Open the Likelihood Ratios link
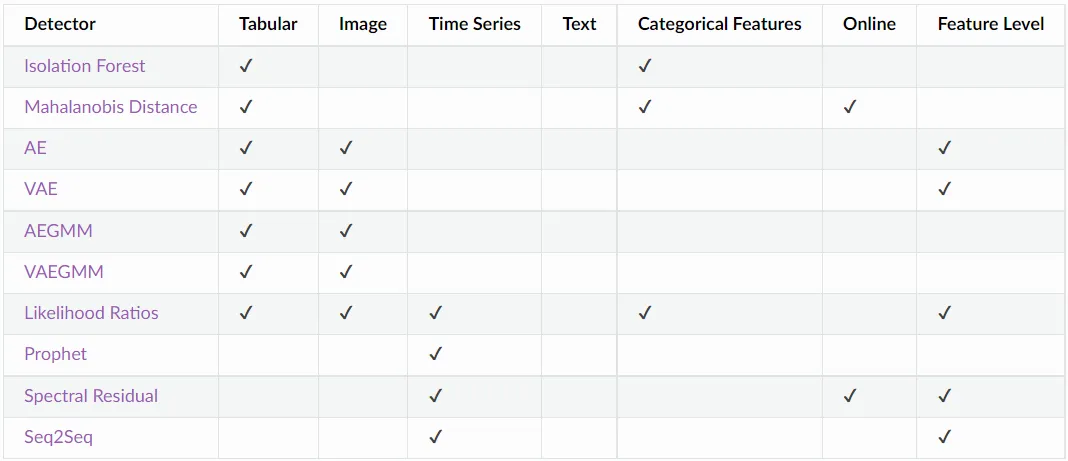 click(x=91, y=313)
